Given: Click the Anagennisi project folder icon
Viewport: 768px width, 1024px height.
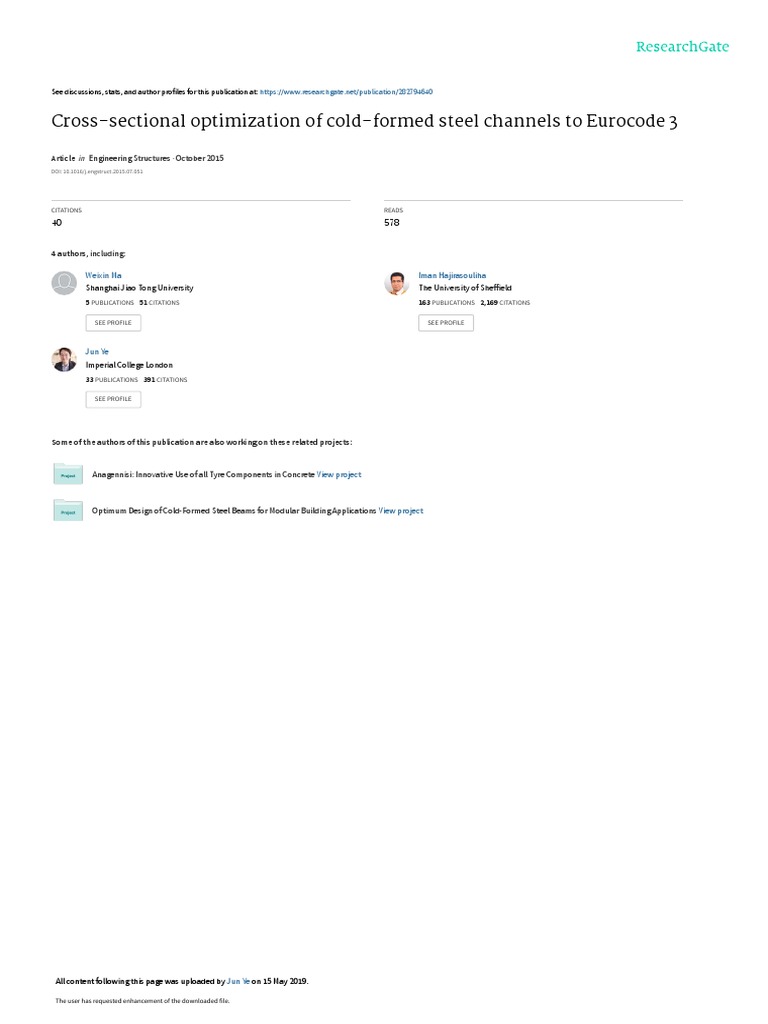Looking at the screenshot, I should pyautogui.click(x=68, y=474).
